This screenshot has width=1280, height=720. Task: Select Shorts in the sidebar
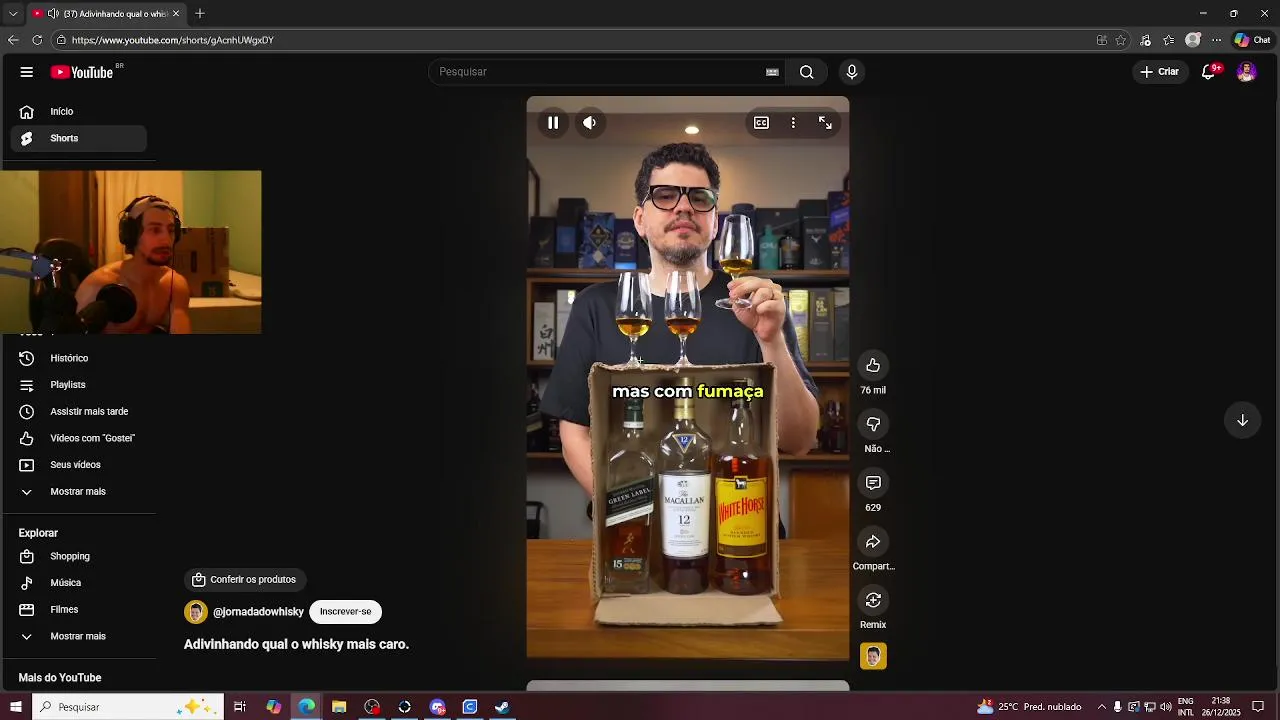(x=79, y=138)
